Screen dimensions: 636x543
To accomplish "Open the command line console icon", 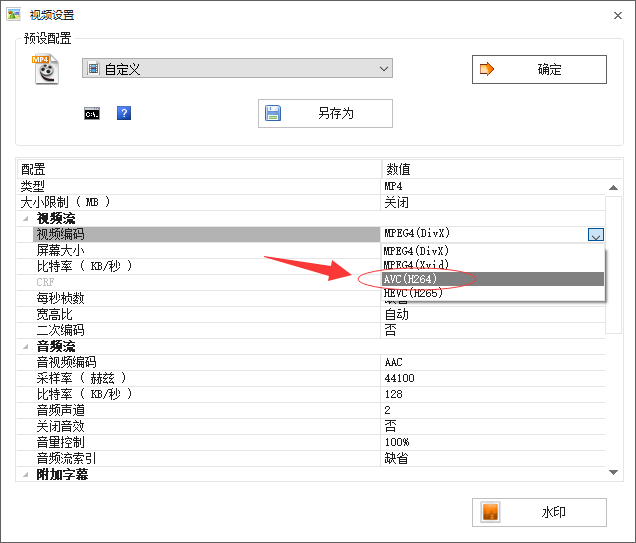I will pyautogui.click(x=92, y=113).
